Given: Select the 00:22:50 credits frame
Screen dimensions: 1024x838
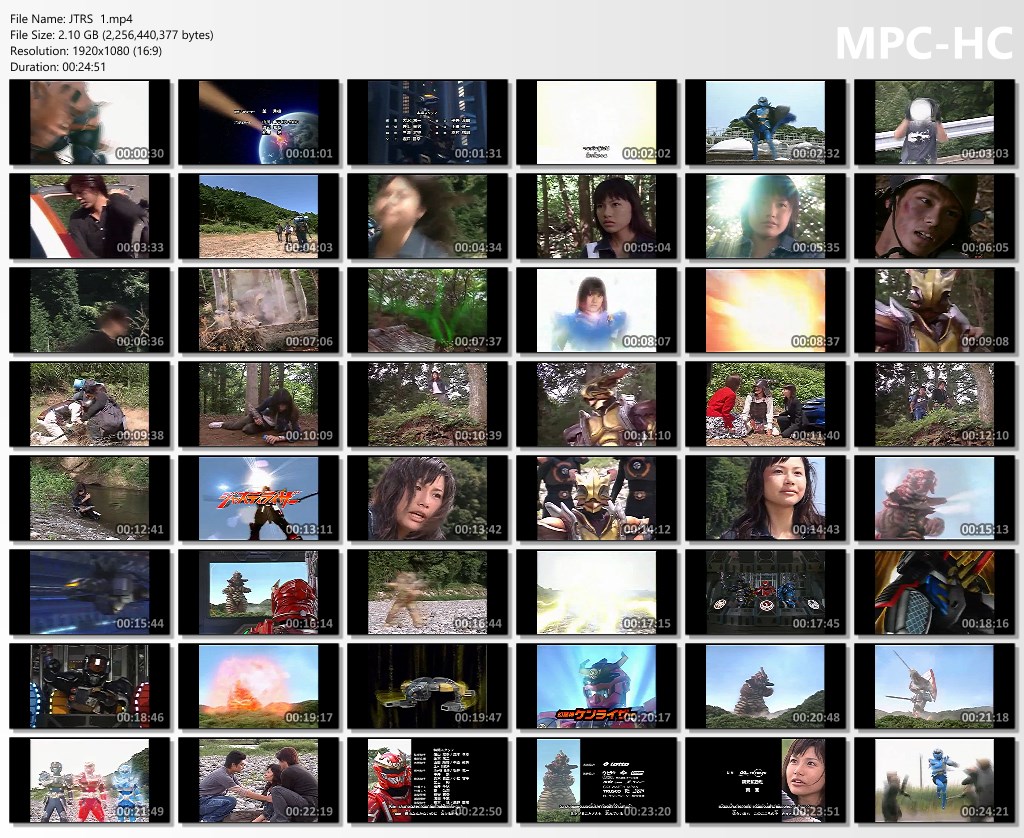Looking at the screenshot, I should click(x=428, y=781).
